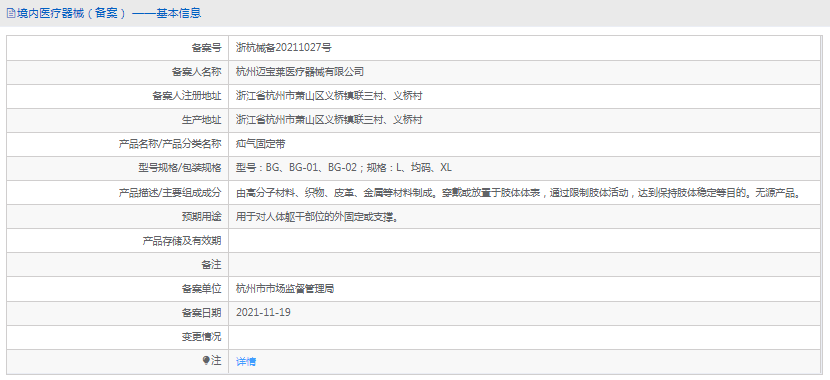Select the date 2021-11-19
The width and height of the screenshot is (830, 380).
click(263, 313)
